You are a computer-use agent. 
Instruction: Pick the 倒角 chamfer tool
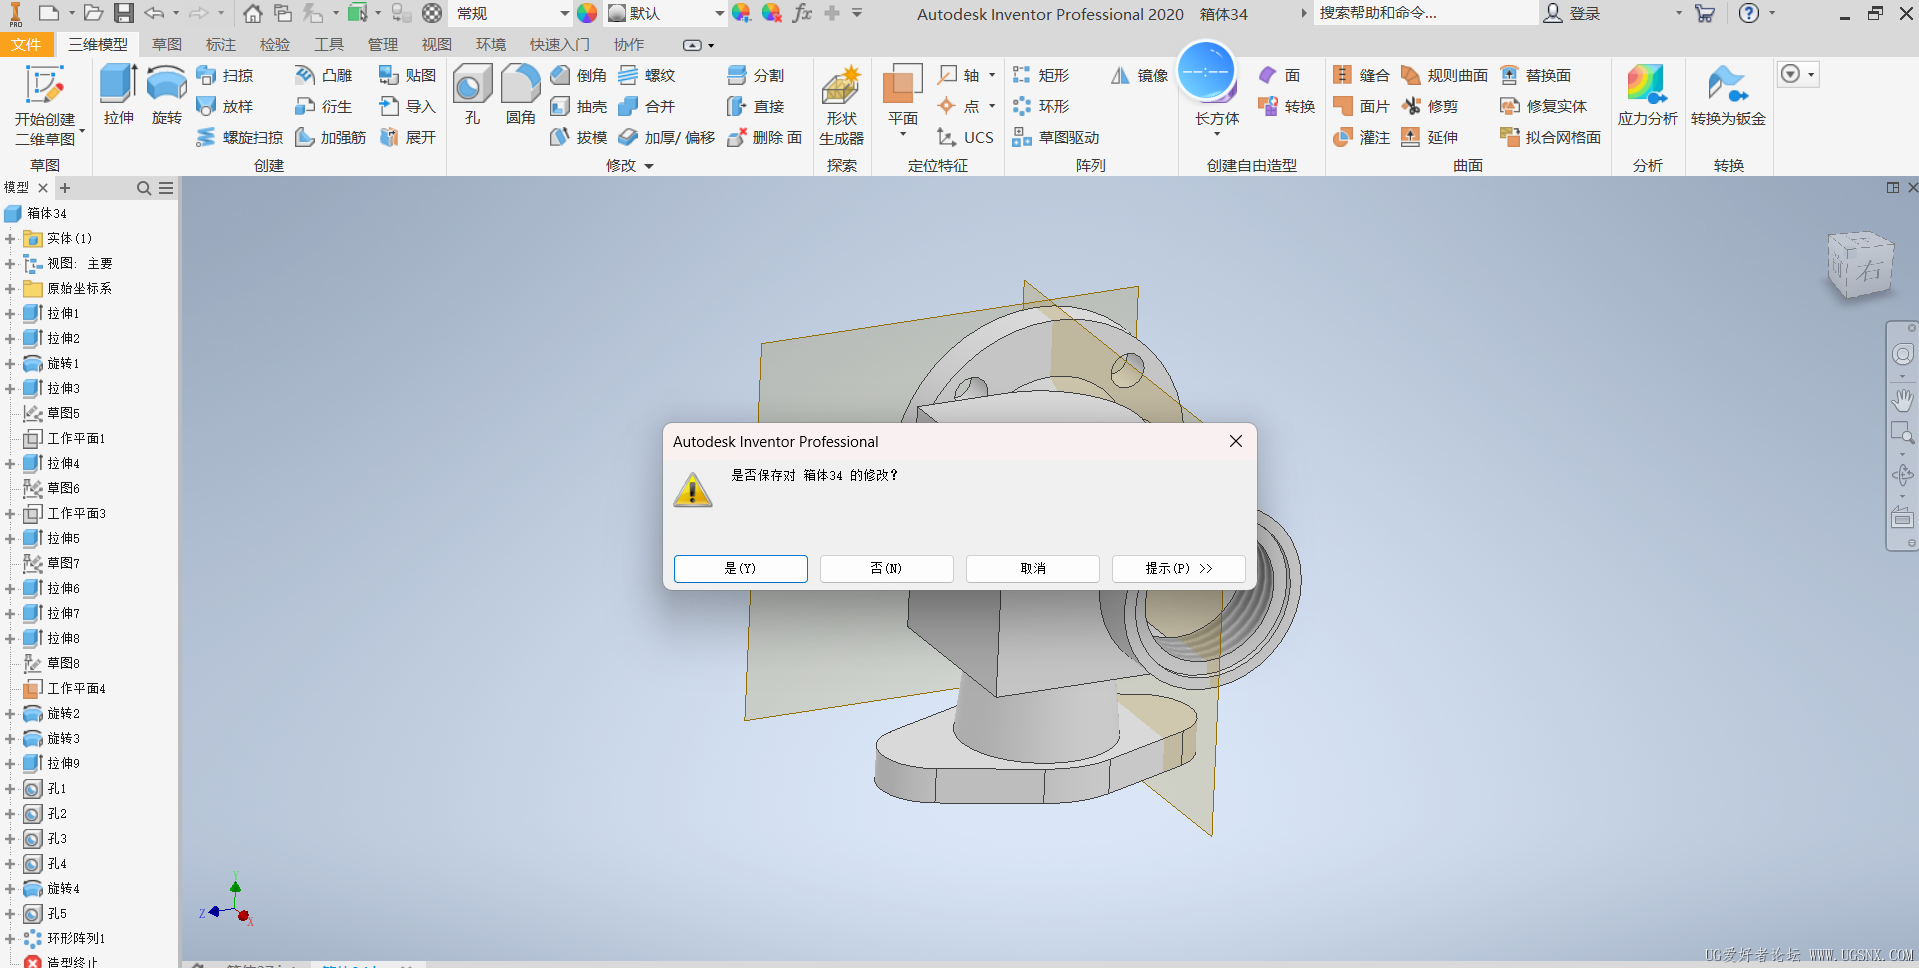click(579, 75)
